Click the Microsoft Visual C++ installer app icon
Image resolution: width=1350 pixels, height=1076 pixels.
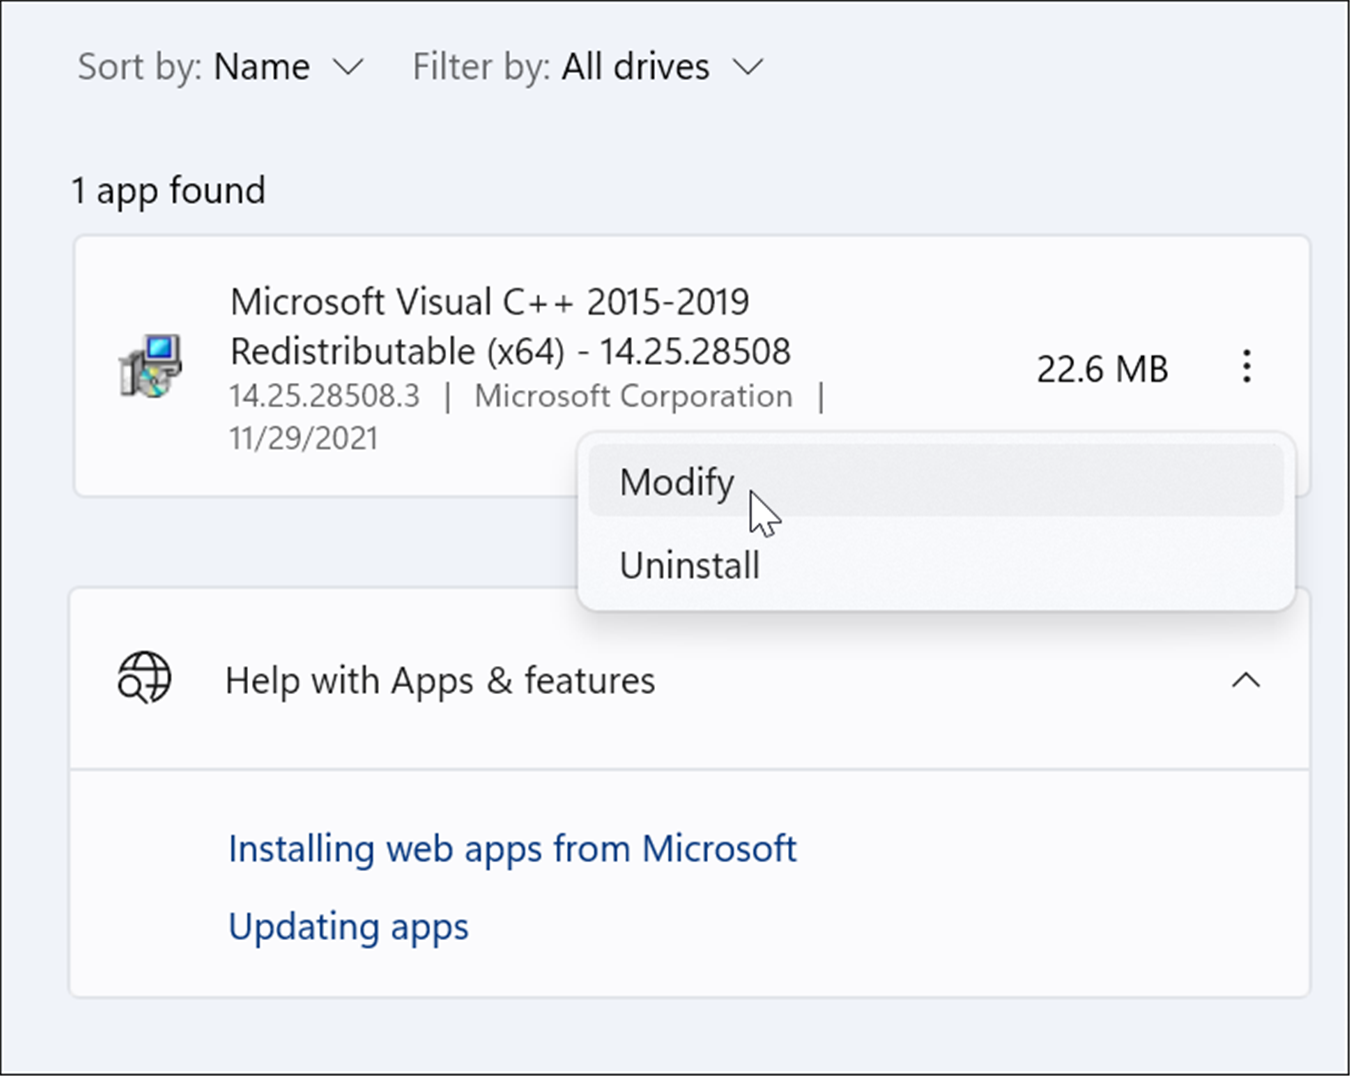(x=152, y=368)
